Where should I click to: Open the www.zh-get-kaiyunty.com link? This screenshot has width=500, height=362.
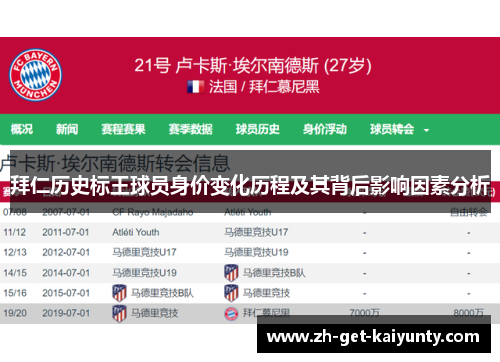pyautogui.click(x=373, y=336)
